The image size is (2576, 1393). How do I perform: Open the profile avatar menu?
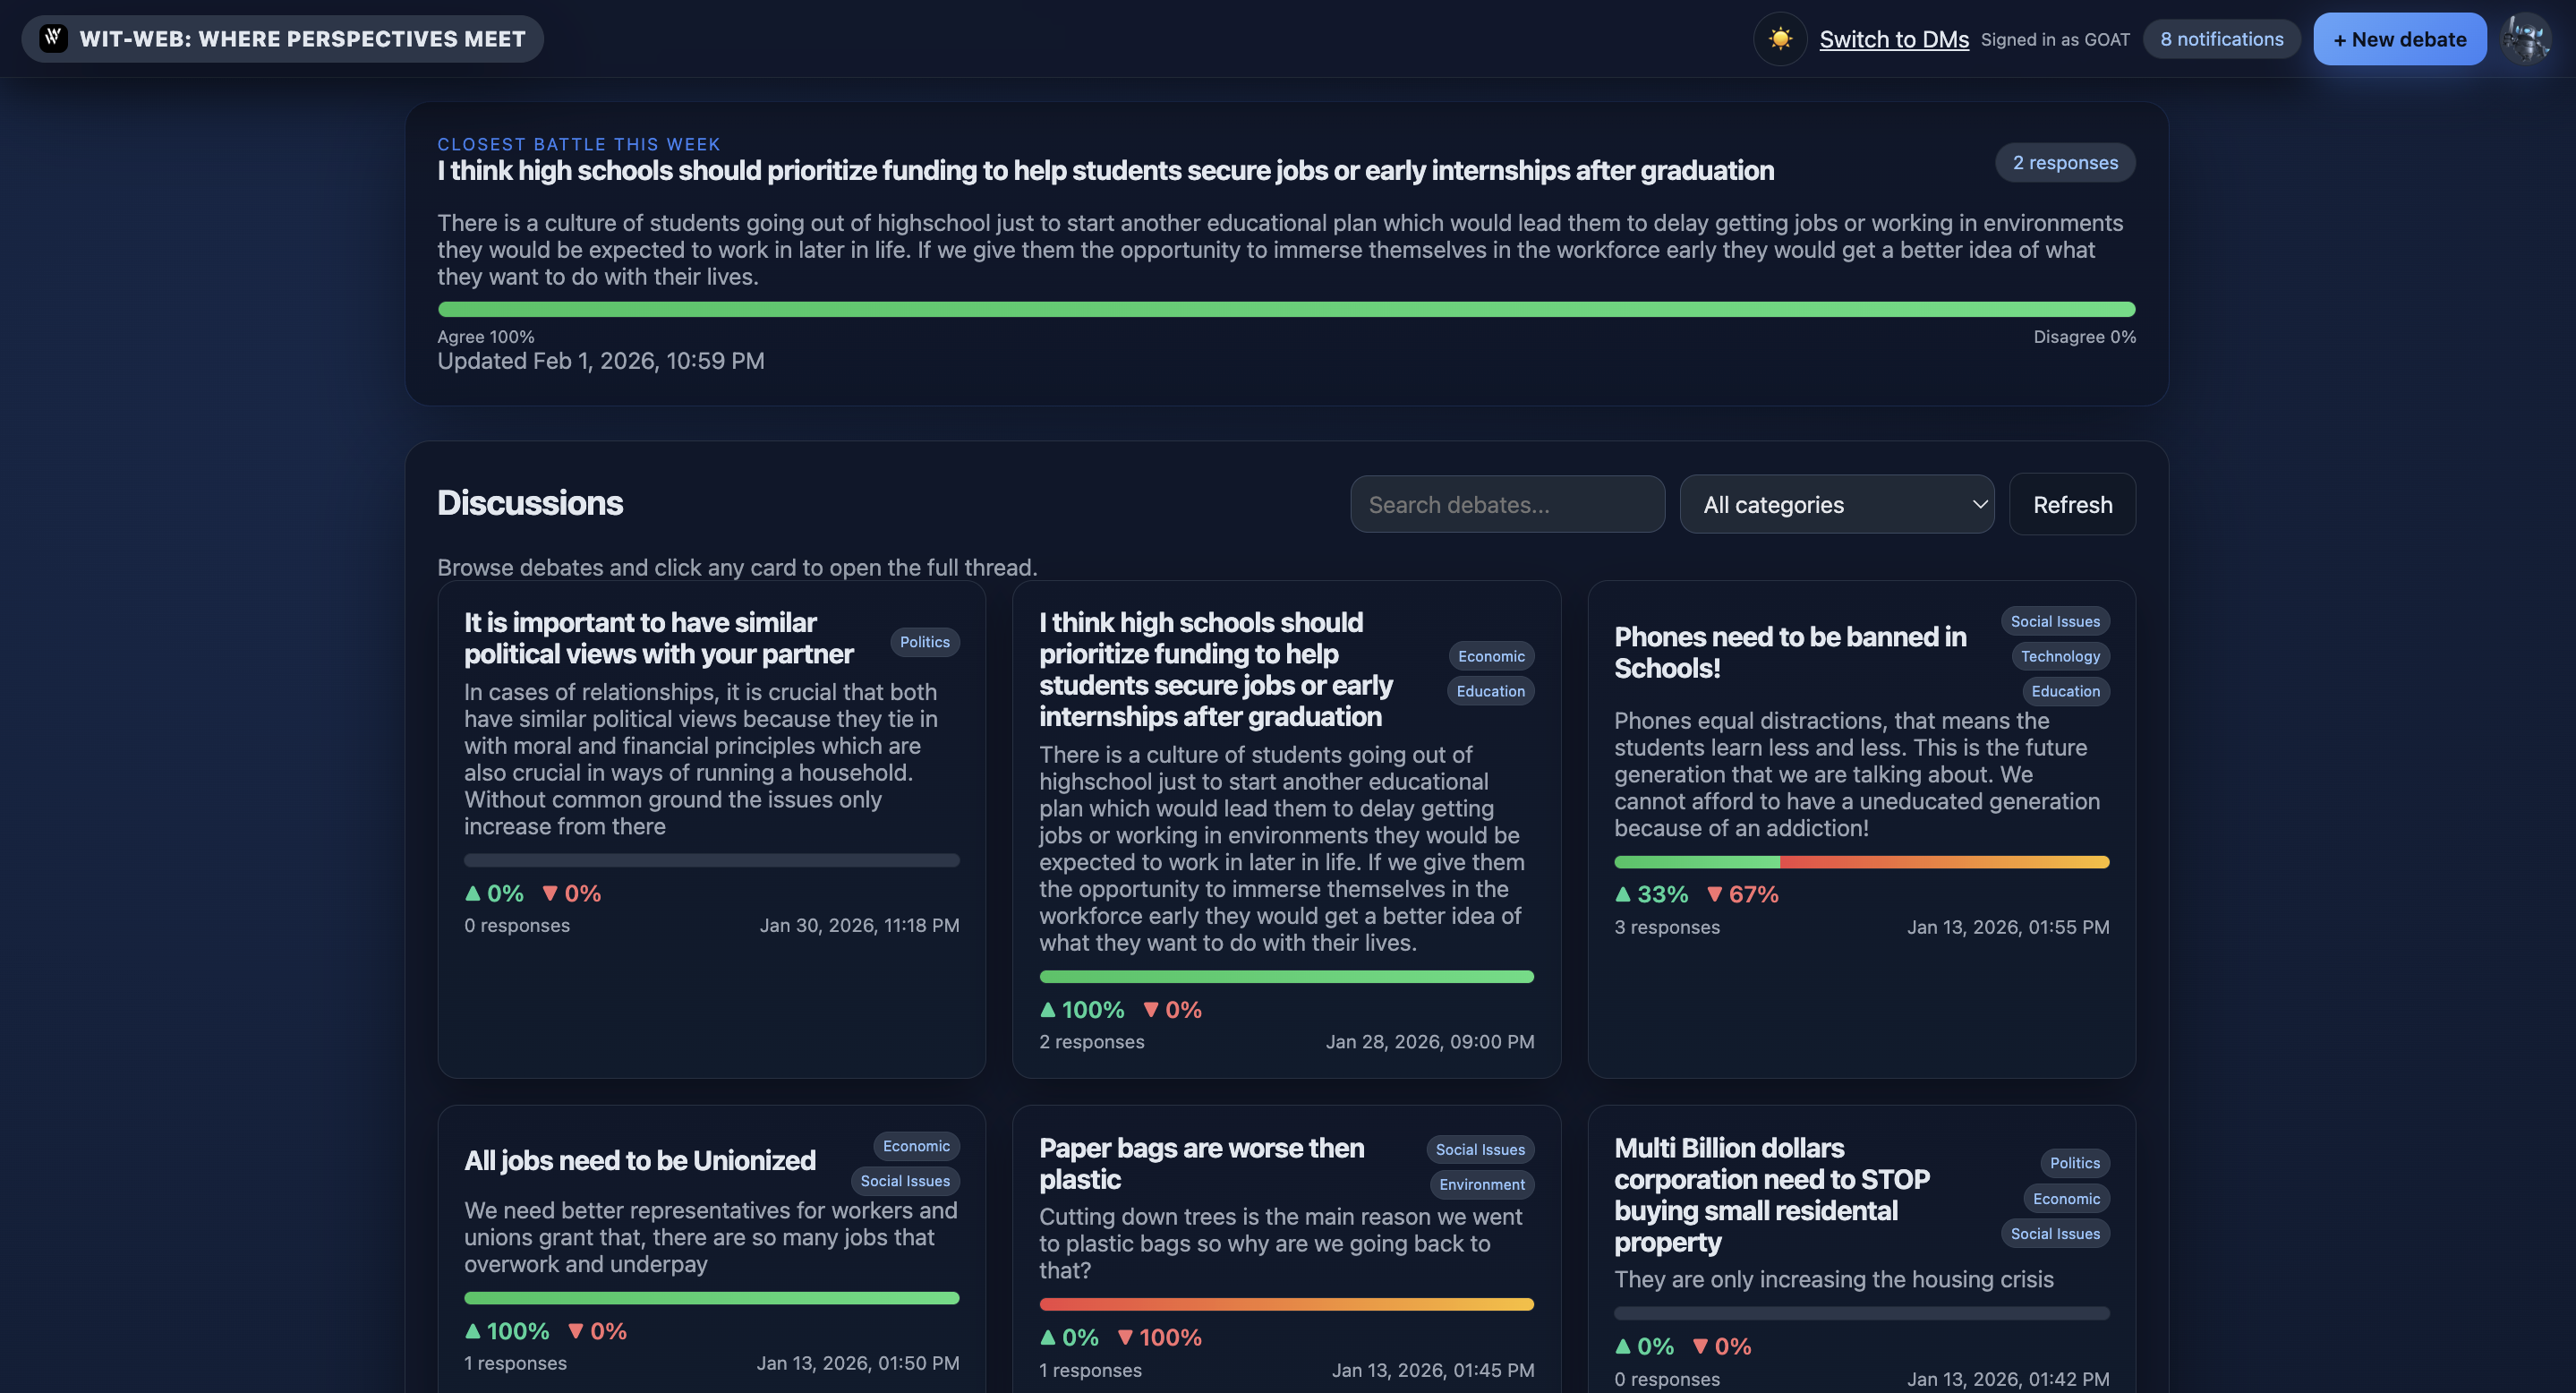pyautogui.click(x=2527, y=39)
